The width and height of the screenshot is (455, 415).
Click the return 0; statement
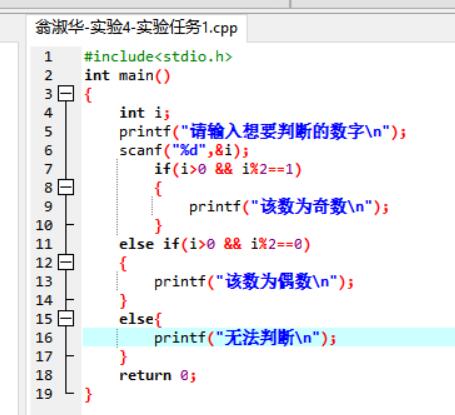pyautogui.click(x=158, y=376)
